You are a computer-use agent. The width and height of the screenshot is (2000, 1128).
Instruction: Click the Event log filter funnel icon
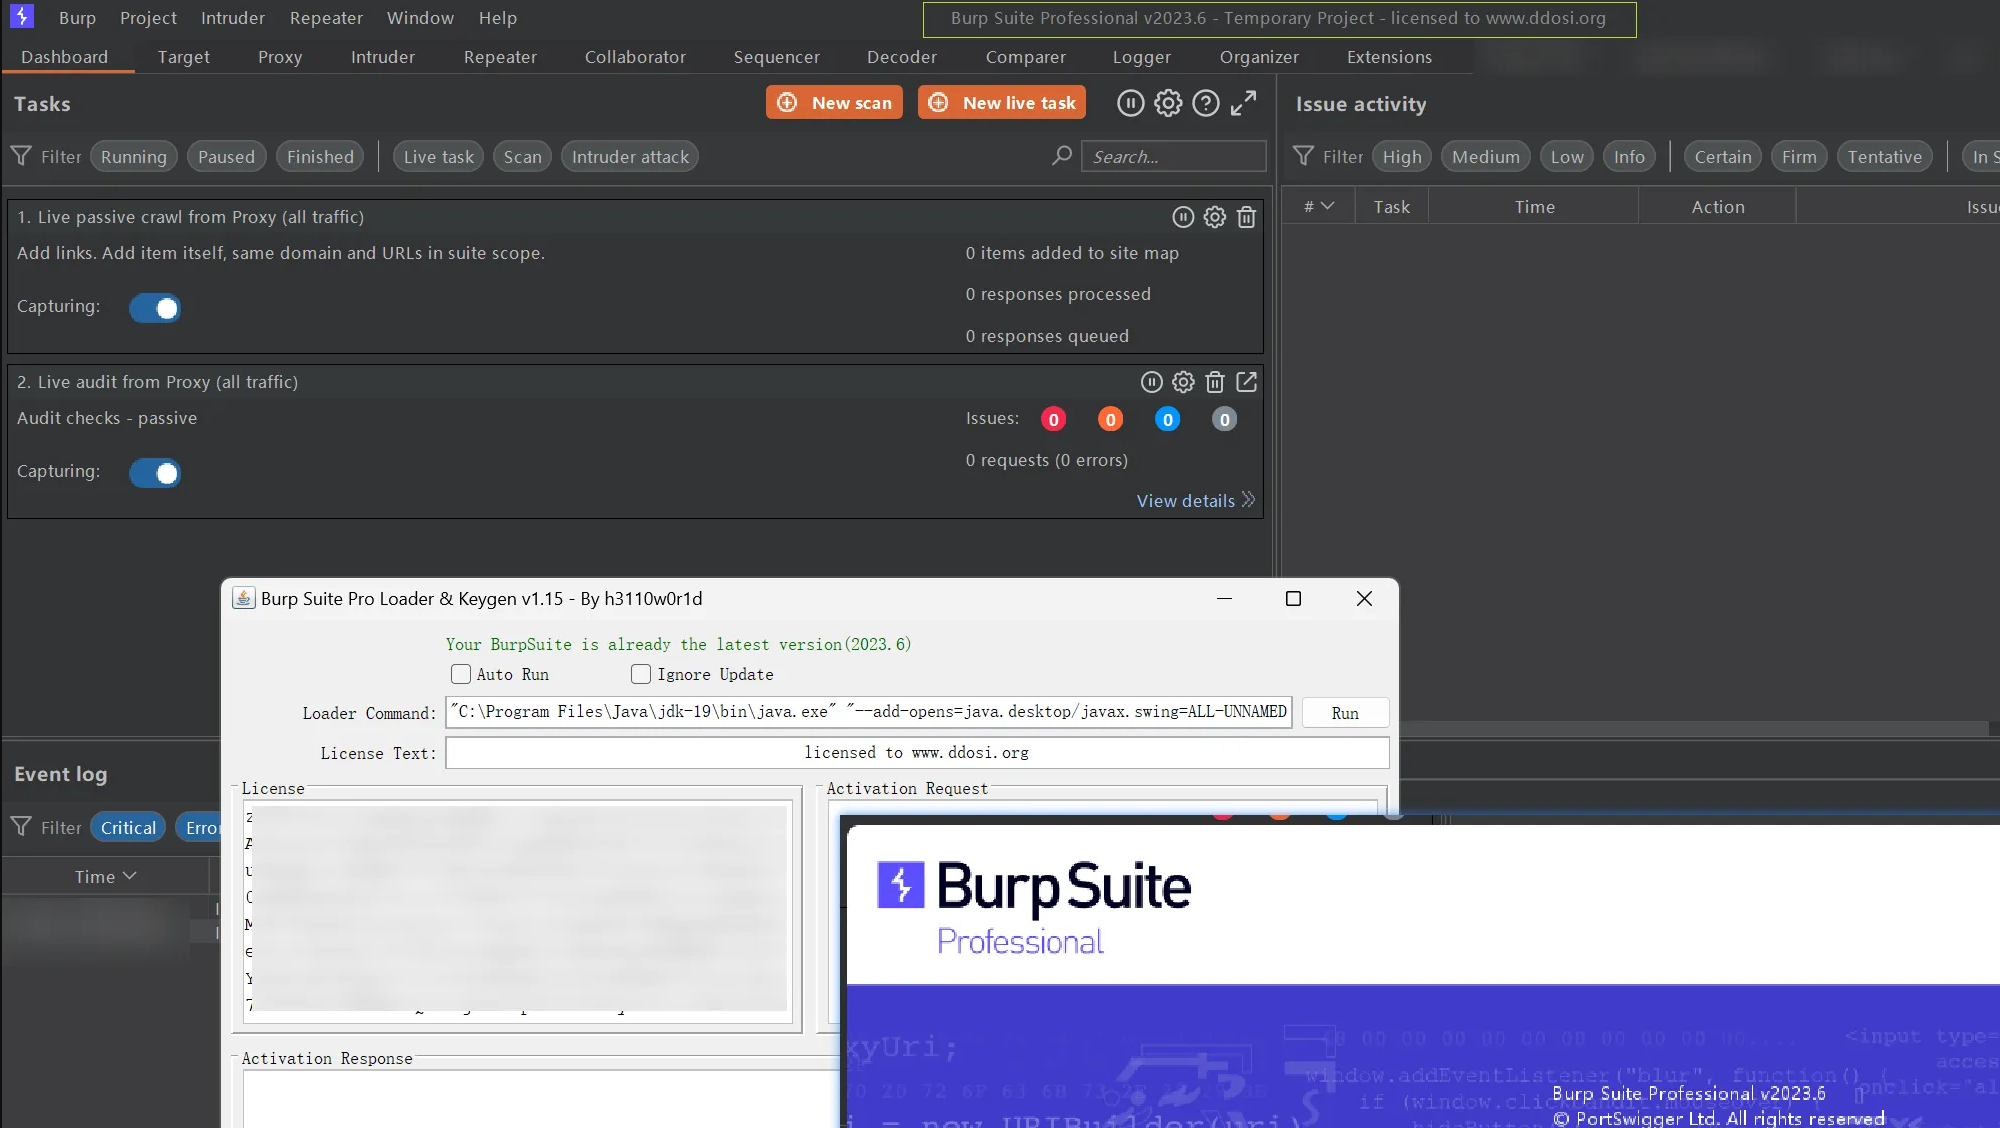click(x=21, y=827)
